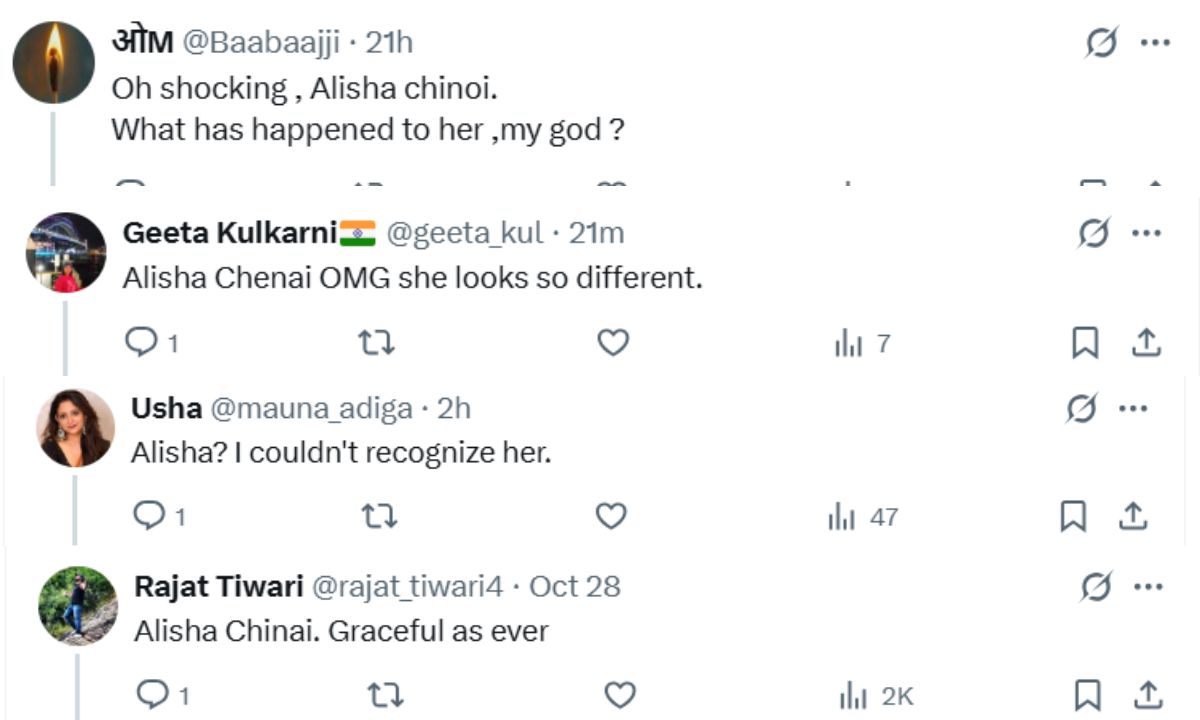Image resolution: width=1200 pixels, height=720 pixels.
Task: Open the share icon under Usha's reply
Action: click(1135, 516)
